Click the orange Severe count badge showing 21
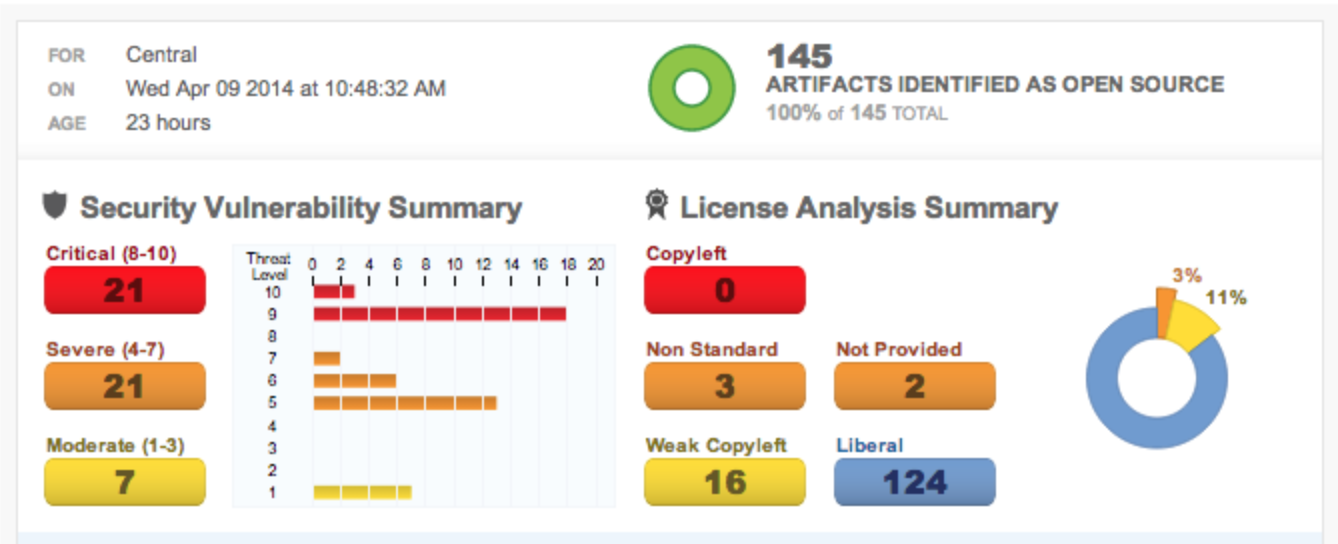Viewport: 1338px width, 544px height. (x=125, y=386)
